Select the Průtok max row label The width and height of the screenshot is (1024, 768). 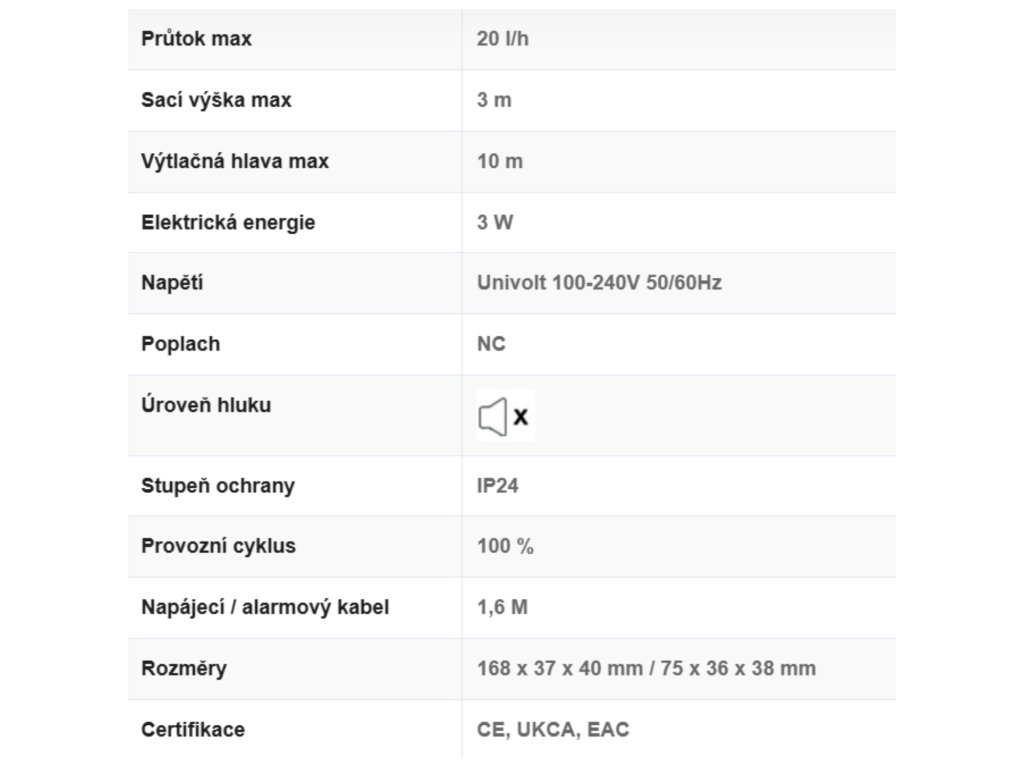(x=196, y=39)
